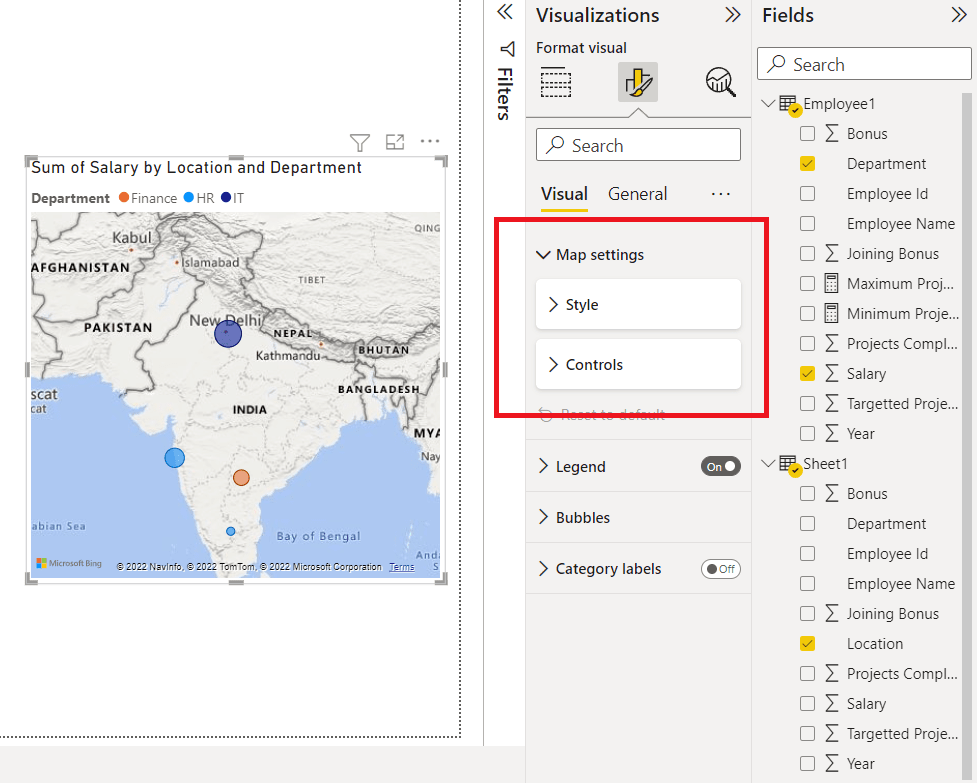Open More options ellipsis on map visual
Image resolution: width=977 pixels, height=783 pixels.
(x=430, y=141)
